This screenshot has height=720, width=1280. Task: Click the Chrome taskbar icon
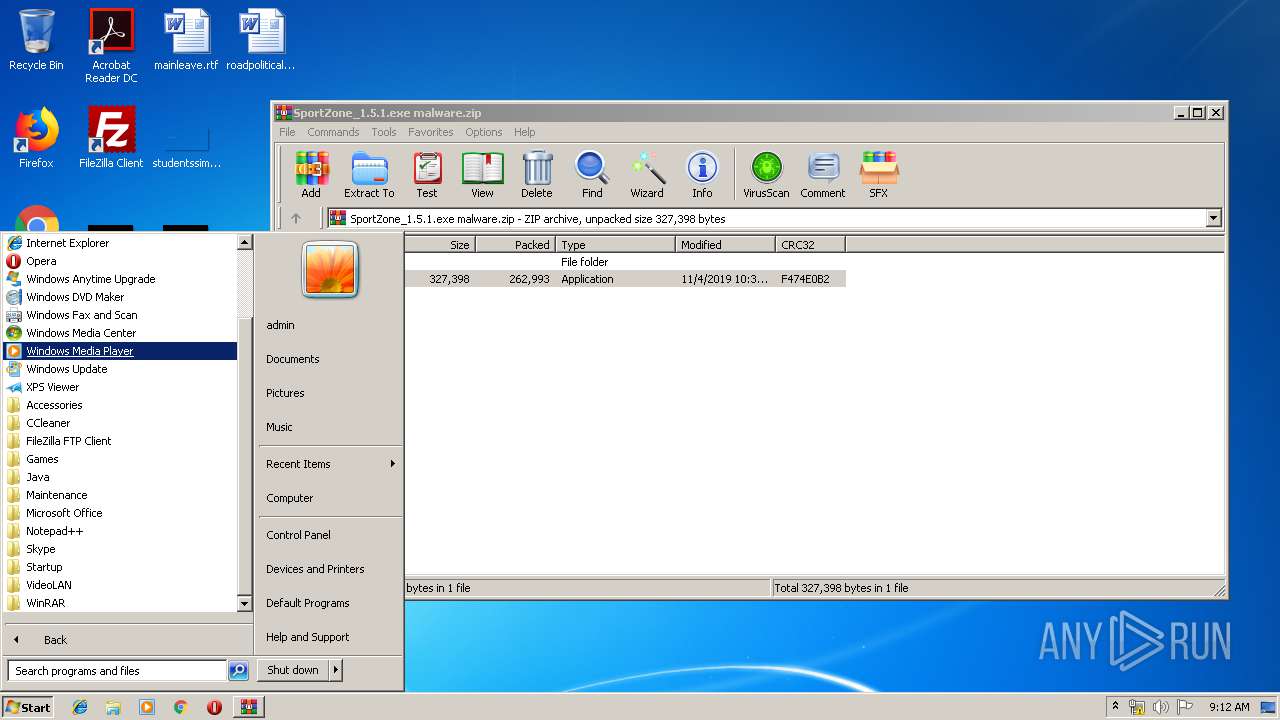coord(180,707)
